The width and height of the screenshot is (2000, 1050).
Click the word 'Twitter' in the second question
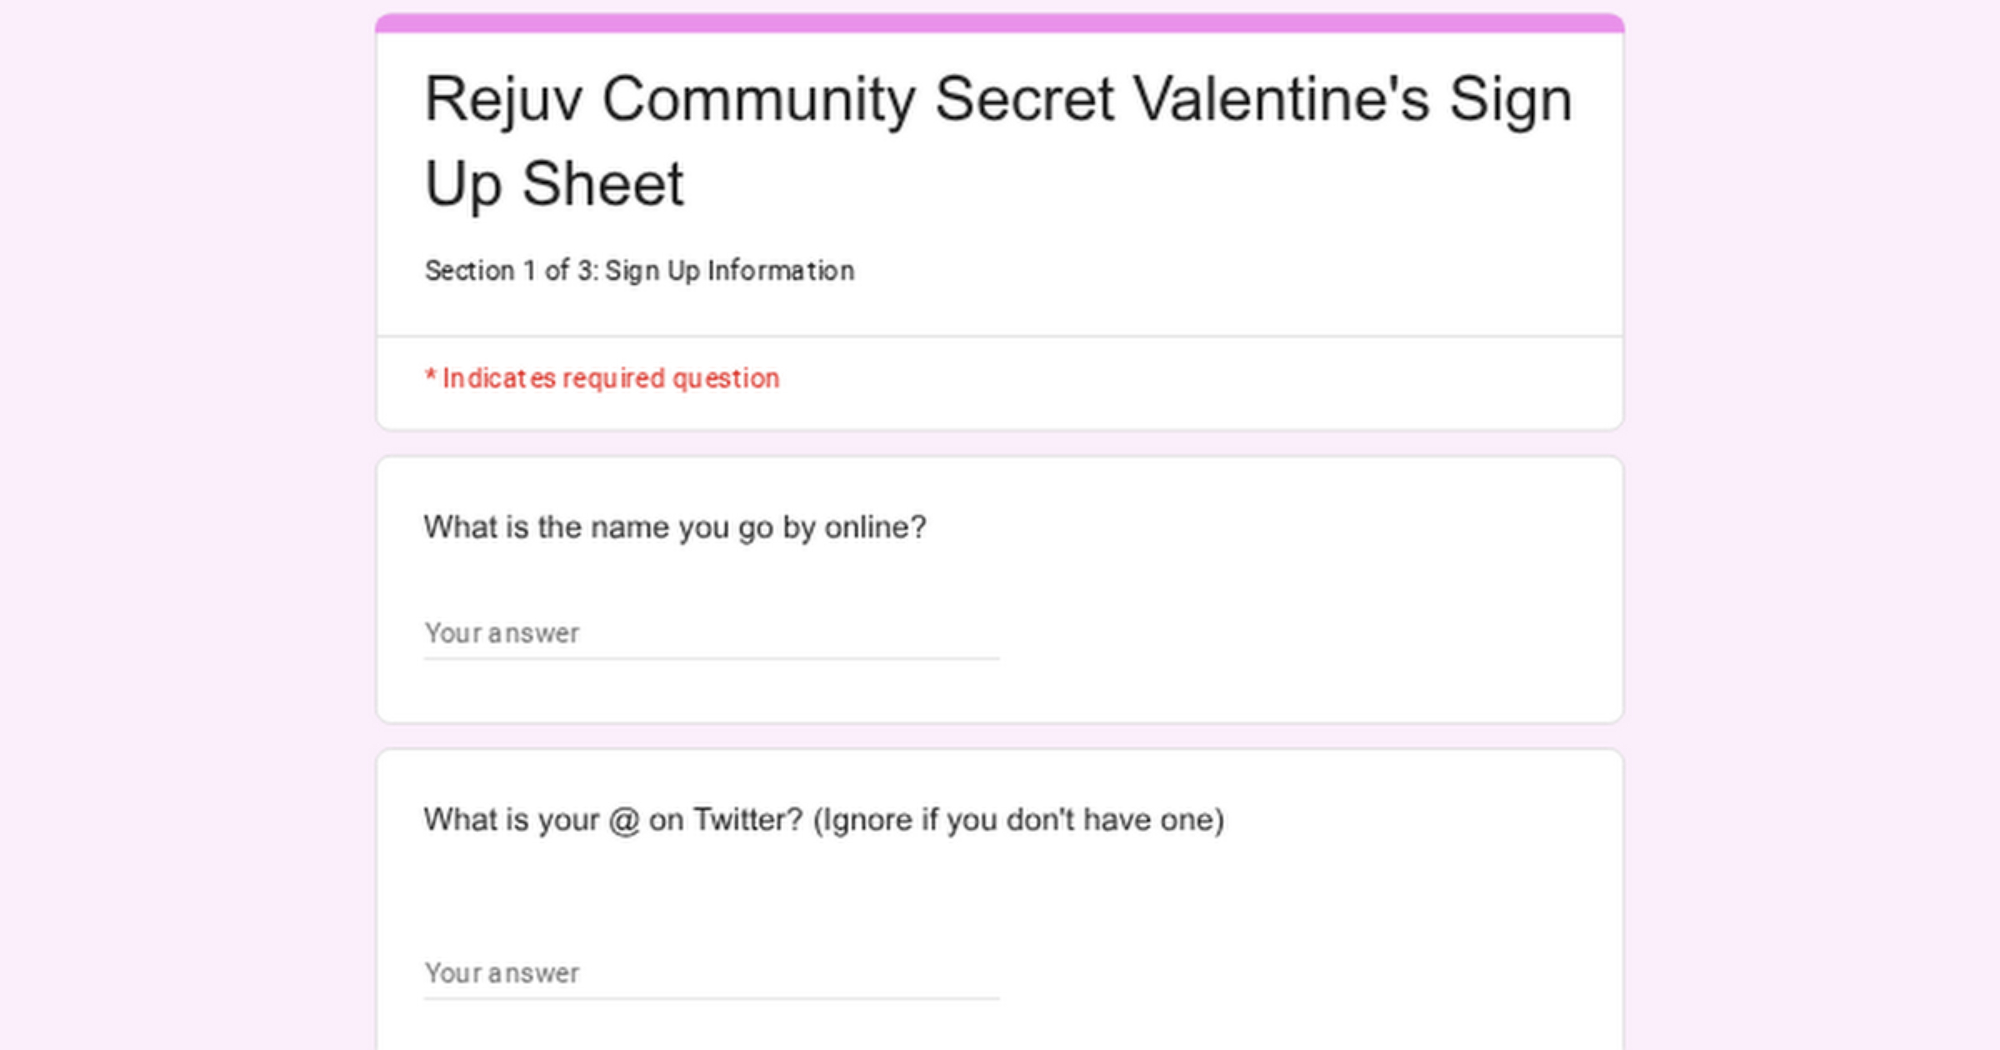(747, 820)
